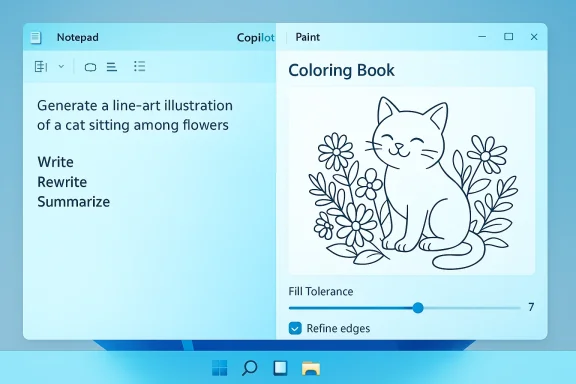Viewport: 576px width, 384px height.
Task: Choose the Rewrite option
Action: tap(62, 182)
